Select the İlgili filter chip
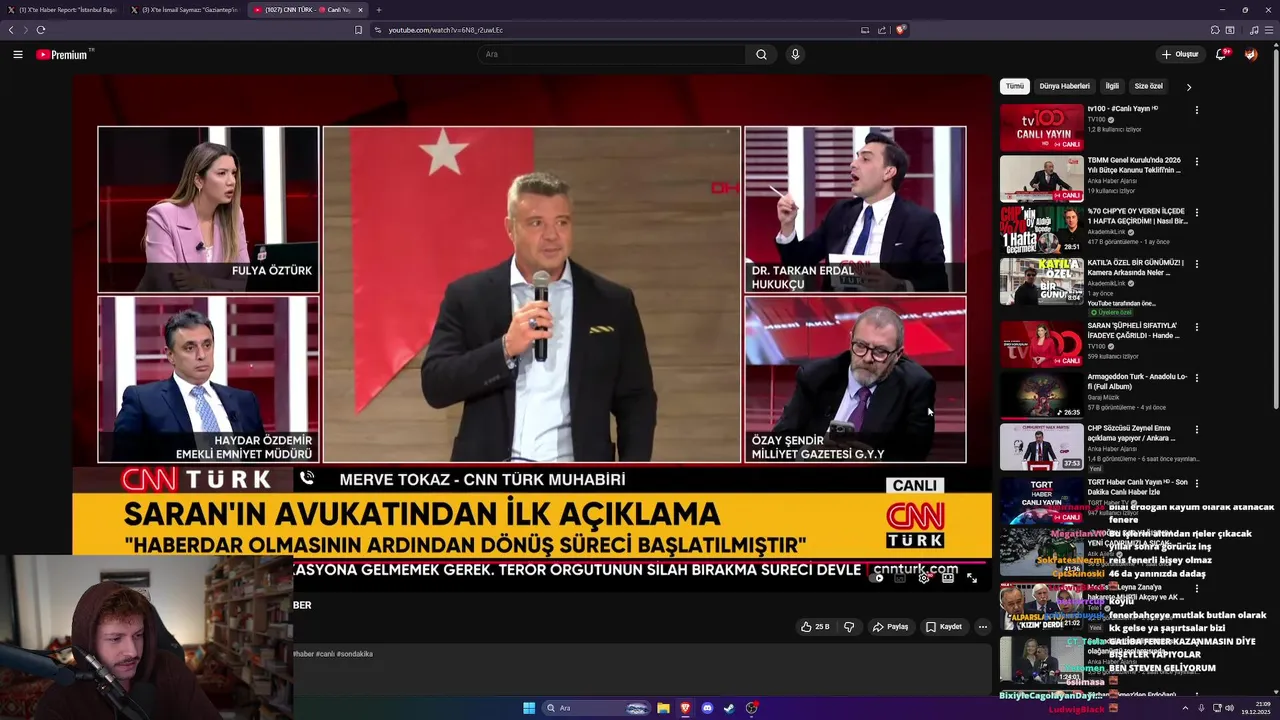The width and height of the screenshot is (1280, 720). pyautogui.click(x=1112, y=86)
